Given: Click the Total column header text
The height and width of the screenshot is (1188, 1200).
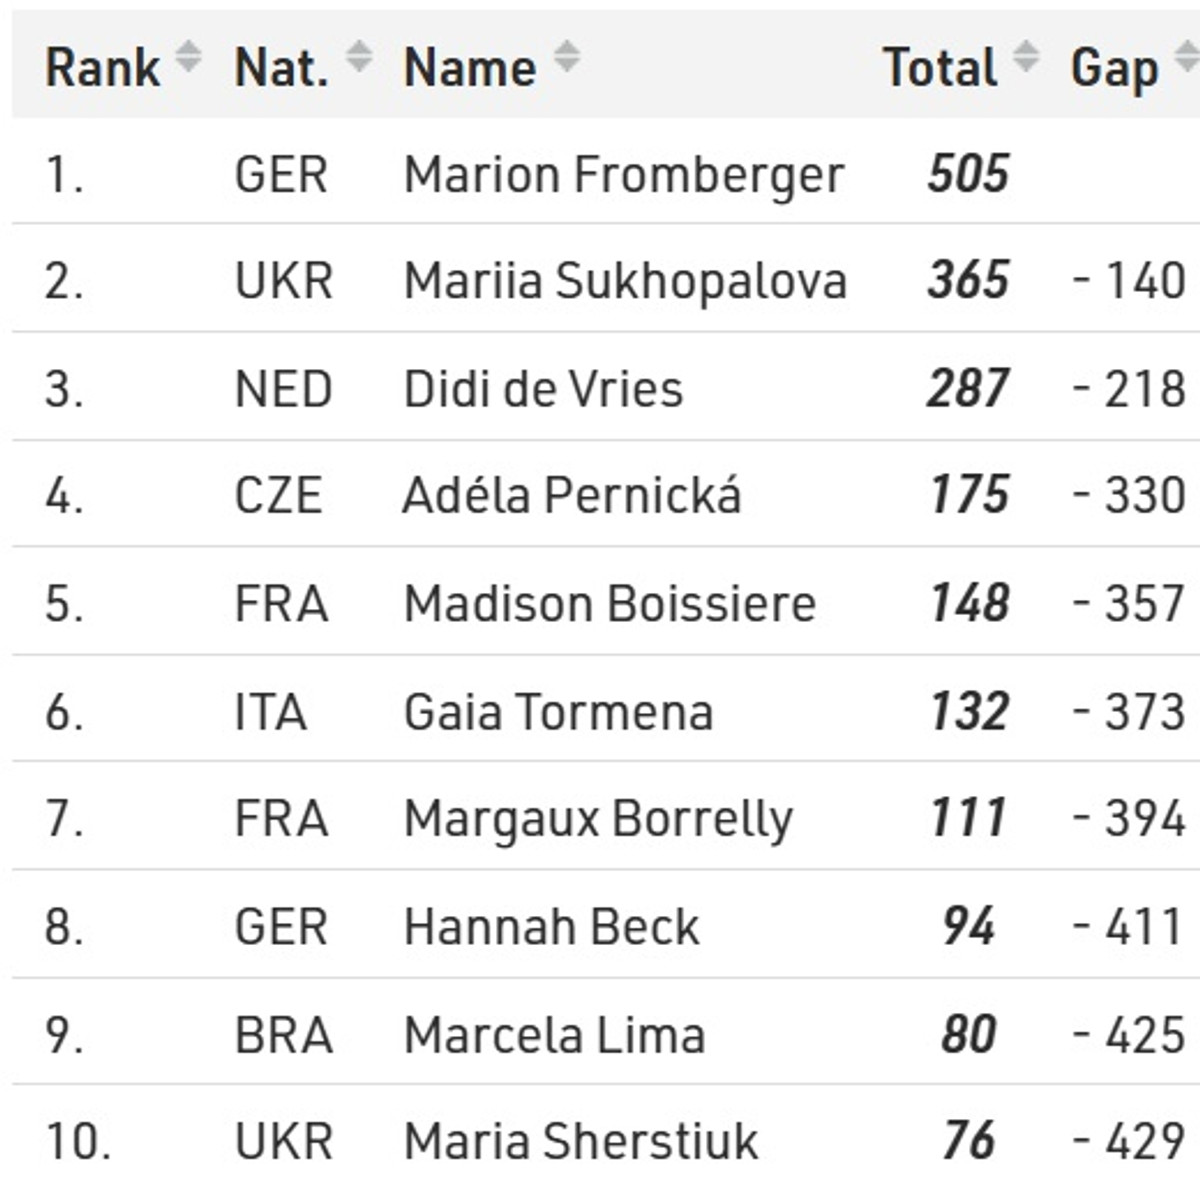Looking at the screenshot, I should click(x=940, y=68).
